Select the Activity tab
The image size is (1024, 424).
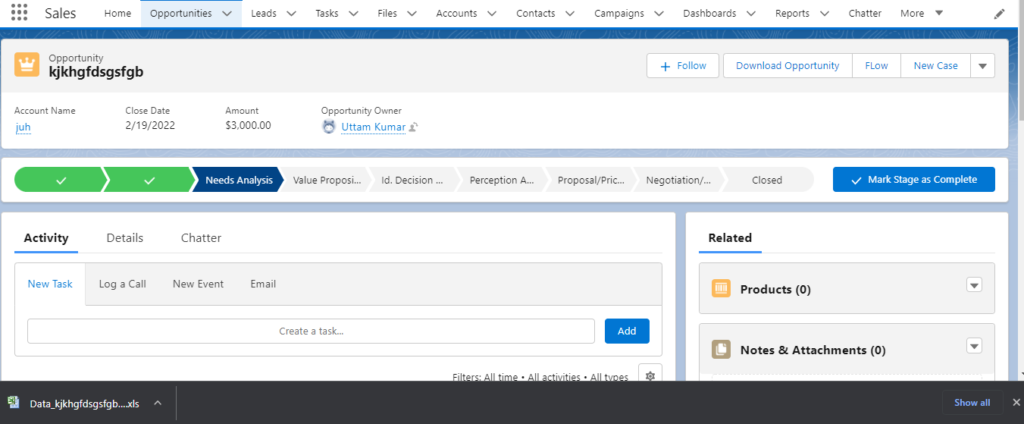click(x=46, y=238)
